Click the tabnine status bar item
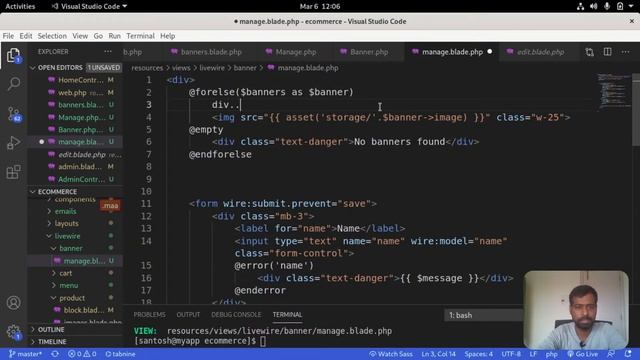 [120, 354]
